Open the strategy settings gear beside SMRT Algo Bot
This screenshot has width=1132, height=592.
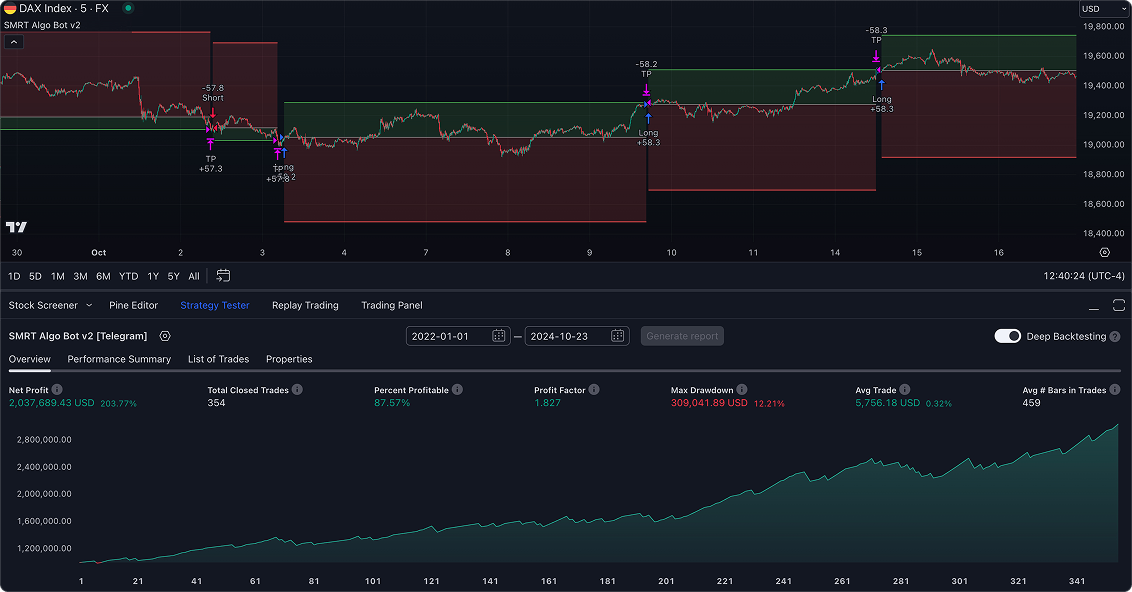pos(165,336)
